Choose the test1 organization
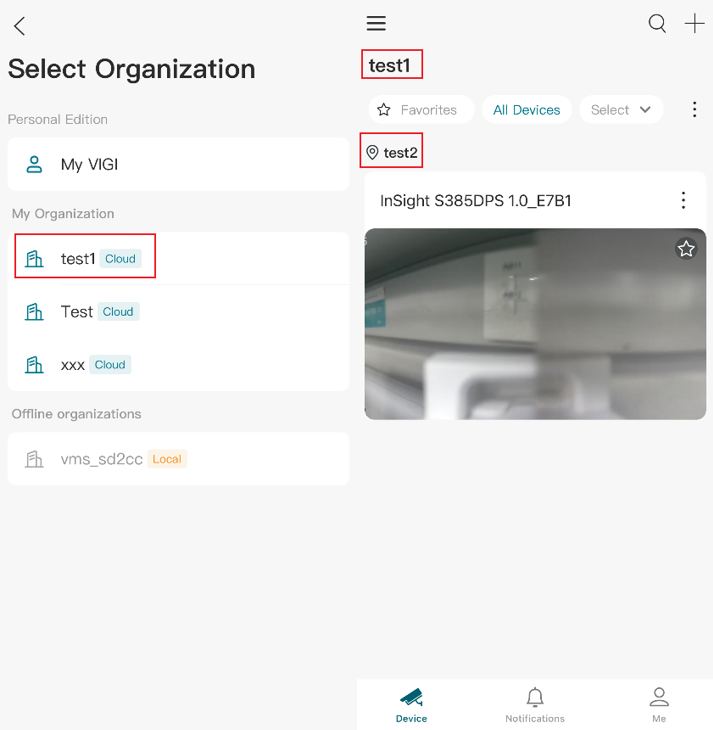The width and height of the screenshot is (713, 730). click(x=178, y=258)
